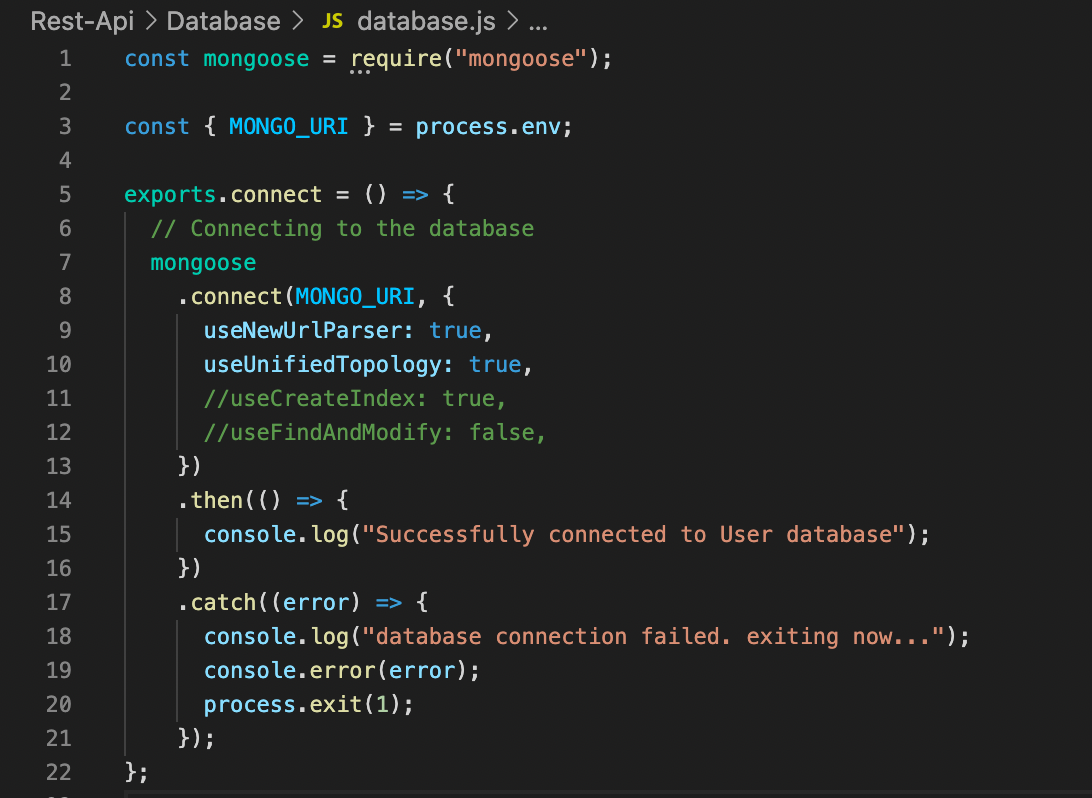Select the process.env expression on line 3

490,126
